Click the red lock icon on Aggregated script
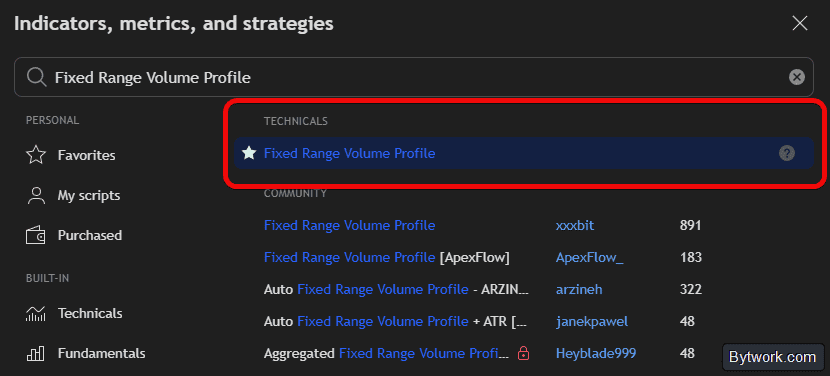Image resolution: width=830 pixels, height=376 pixels. tap(524, 353)
